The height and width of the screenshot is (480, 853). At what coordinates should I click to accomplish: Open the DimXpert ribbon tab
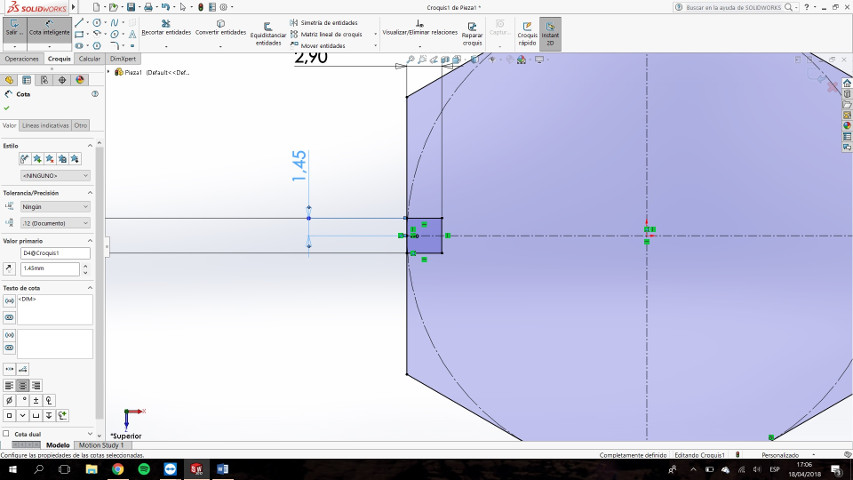[123, 59]
